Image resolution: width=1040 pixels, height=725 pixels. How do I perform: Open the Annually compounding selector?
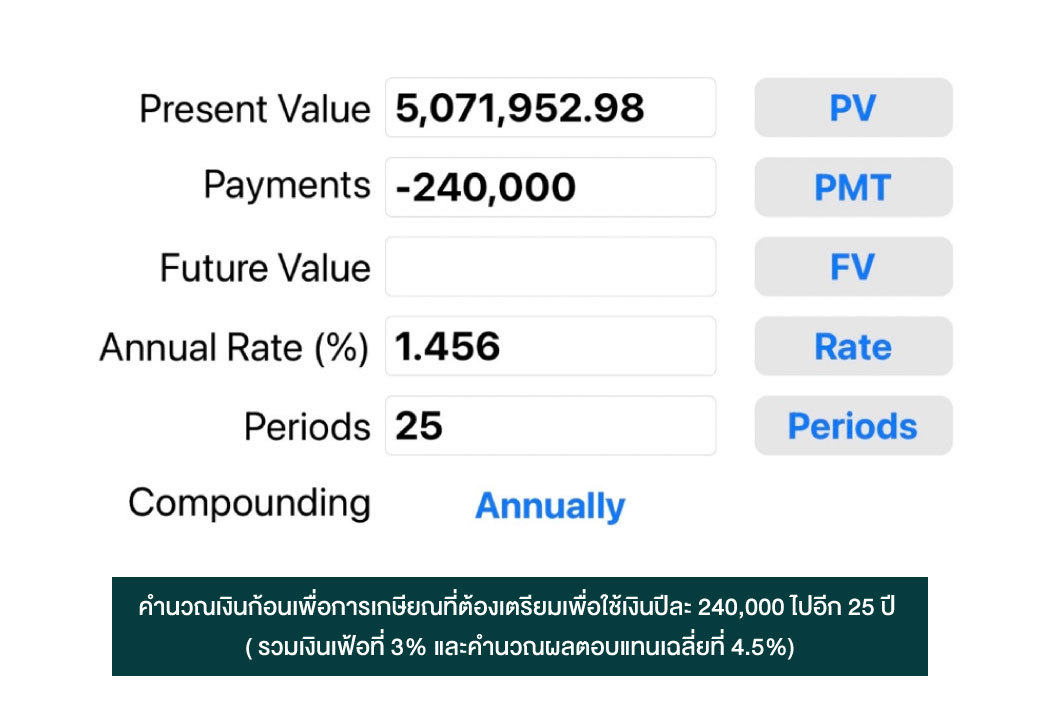point(550,506)
